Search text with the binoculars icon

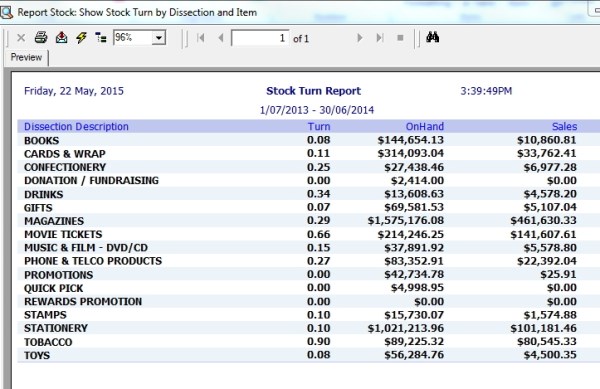tap(432, 37)
